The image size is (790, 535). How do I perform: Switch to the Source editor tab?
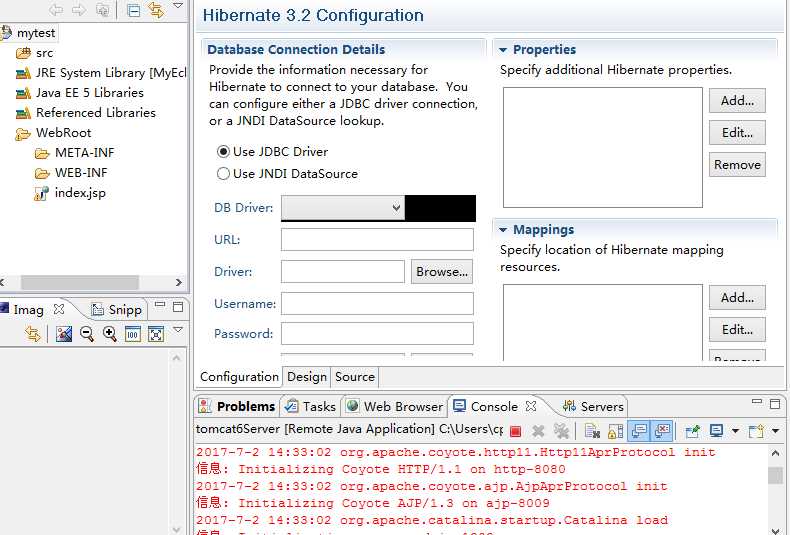tap(355, 377)
